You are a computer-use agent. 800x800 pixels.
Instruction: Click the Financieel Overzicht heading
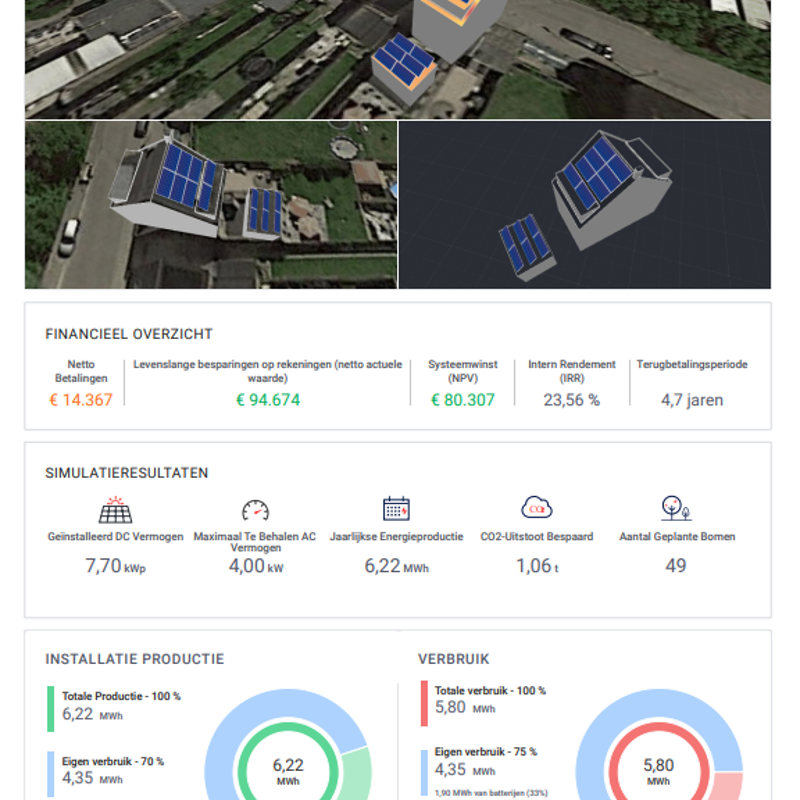129,334
